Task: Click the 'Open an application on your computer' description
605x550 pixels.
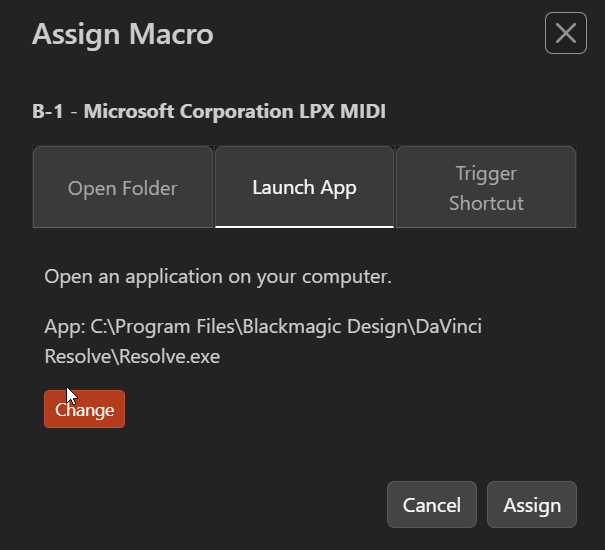Action: pyautogui.click(x=217, y=276)
